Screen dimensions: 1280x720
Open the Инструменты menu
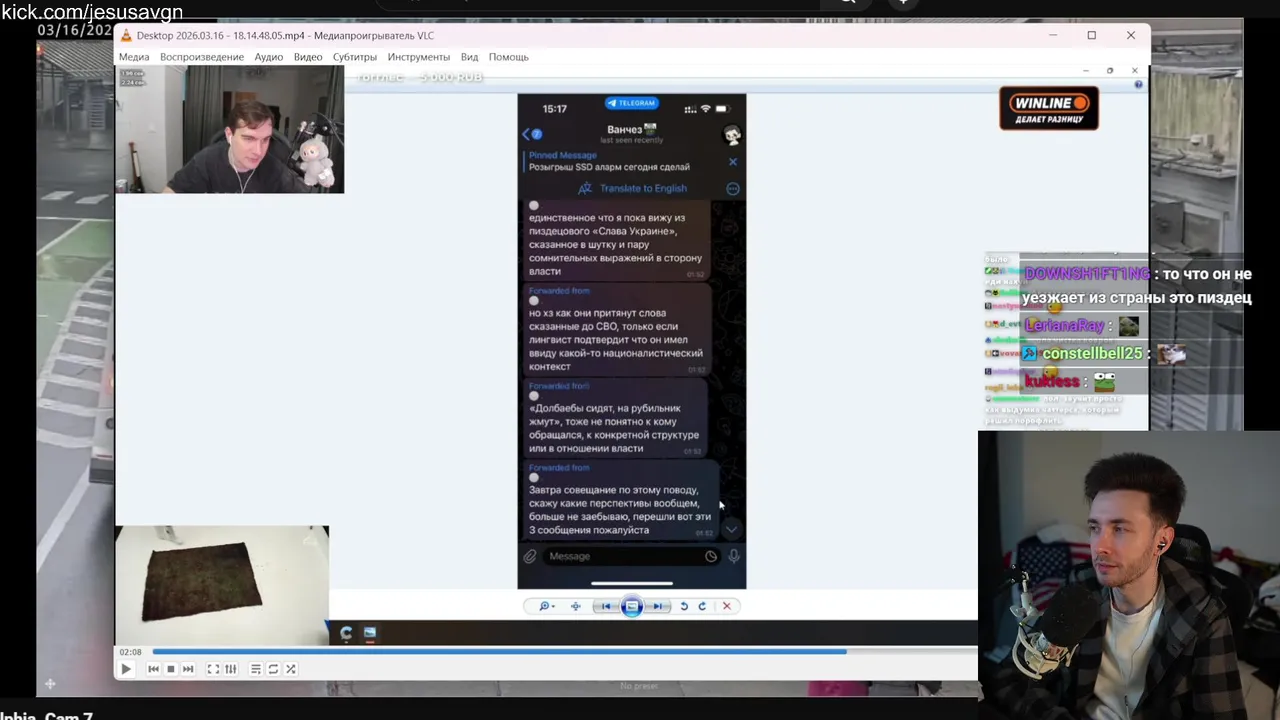coord(419,57)
